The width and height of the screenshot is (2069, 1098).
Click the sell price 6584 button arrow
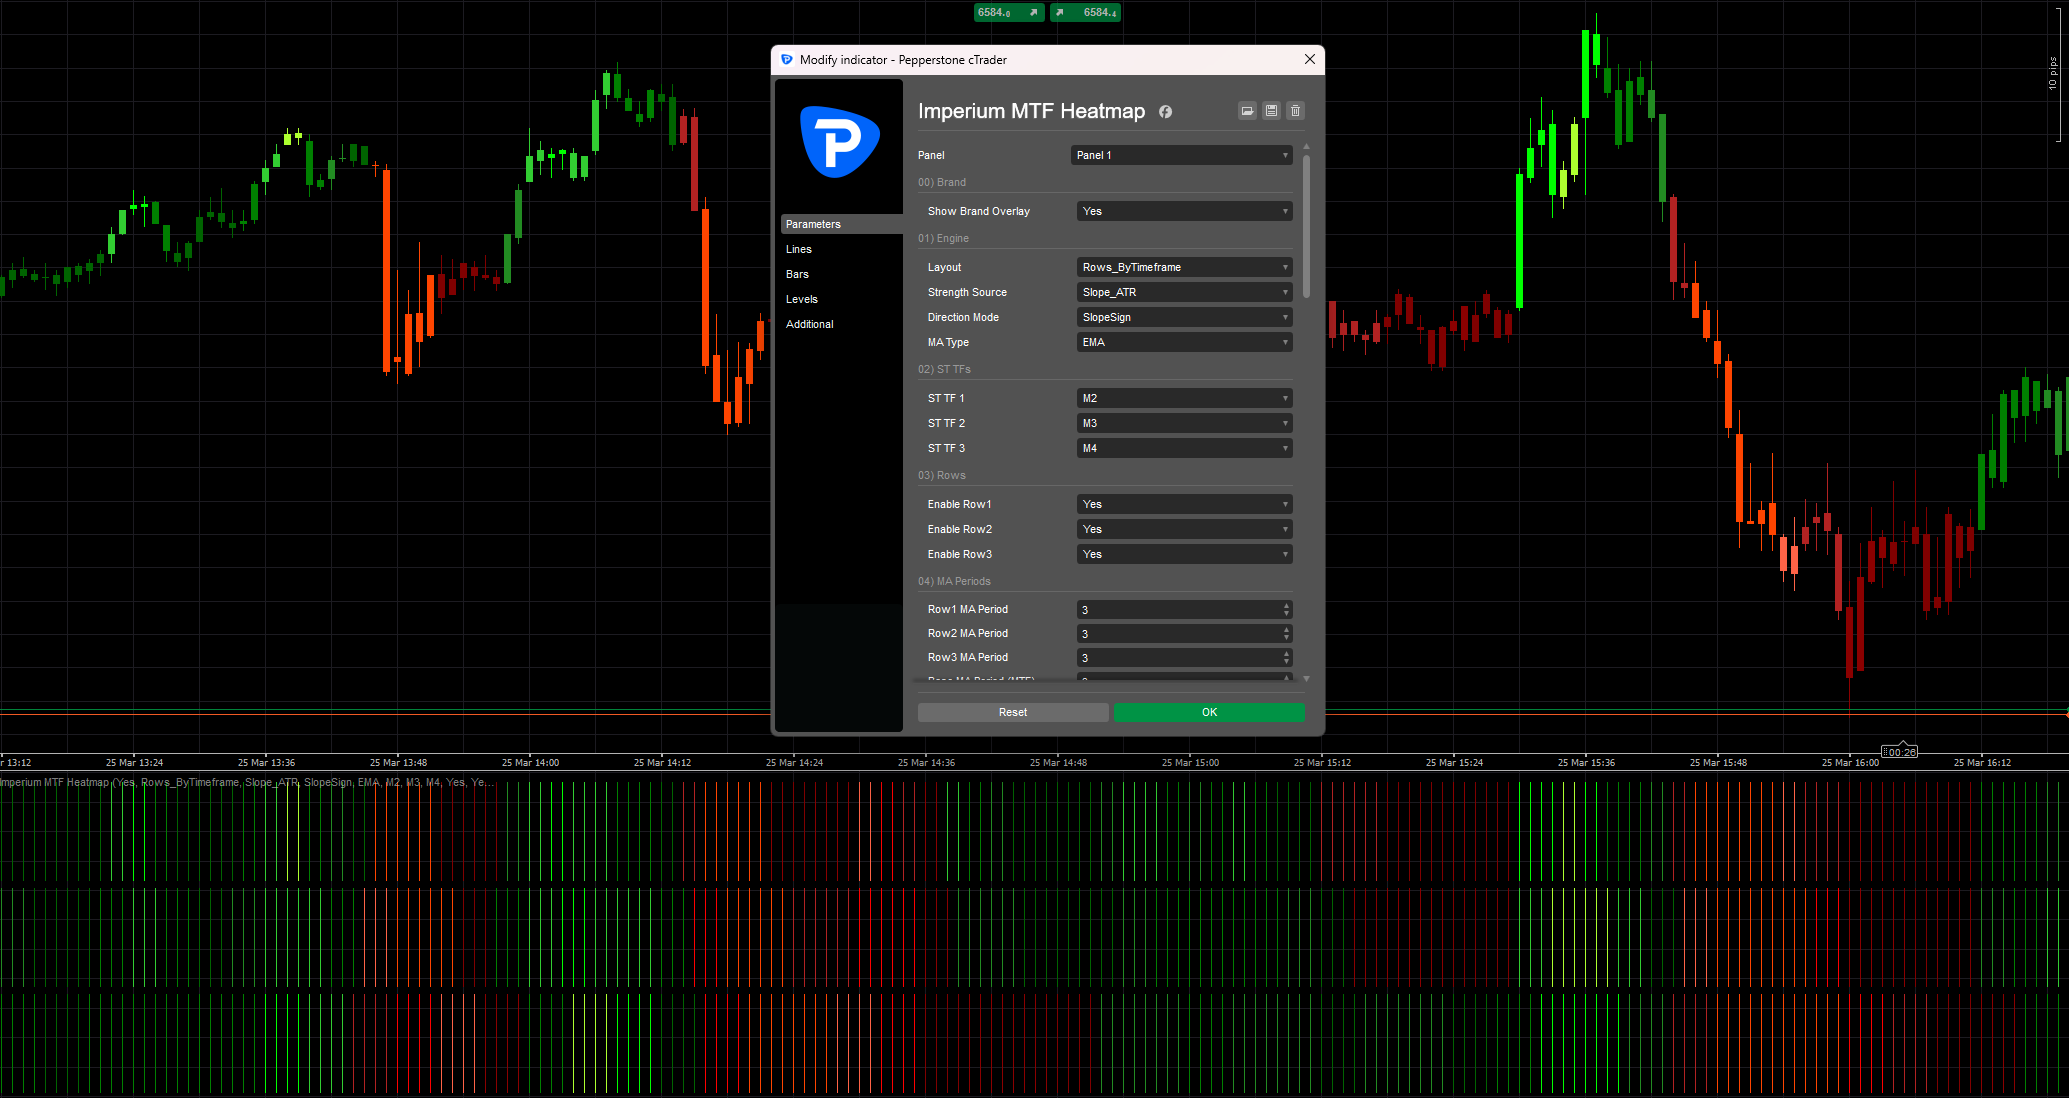pyautogui.click(x=1033, y=12)
